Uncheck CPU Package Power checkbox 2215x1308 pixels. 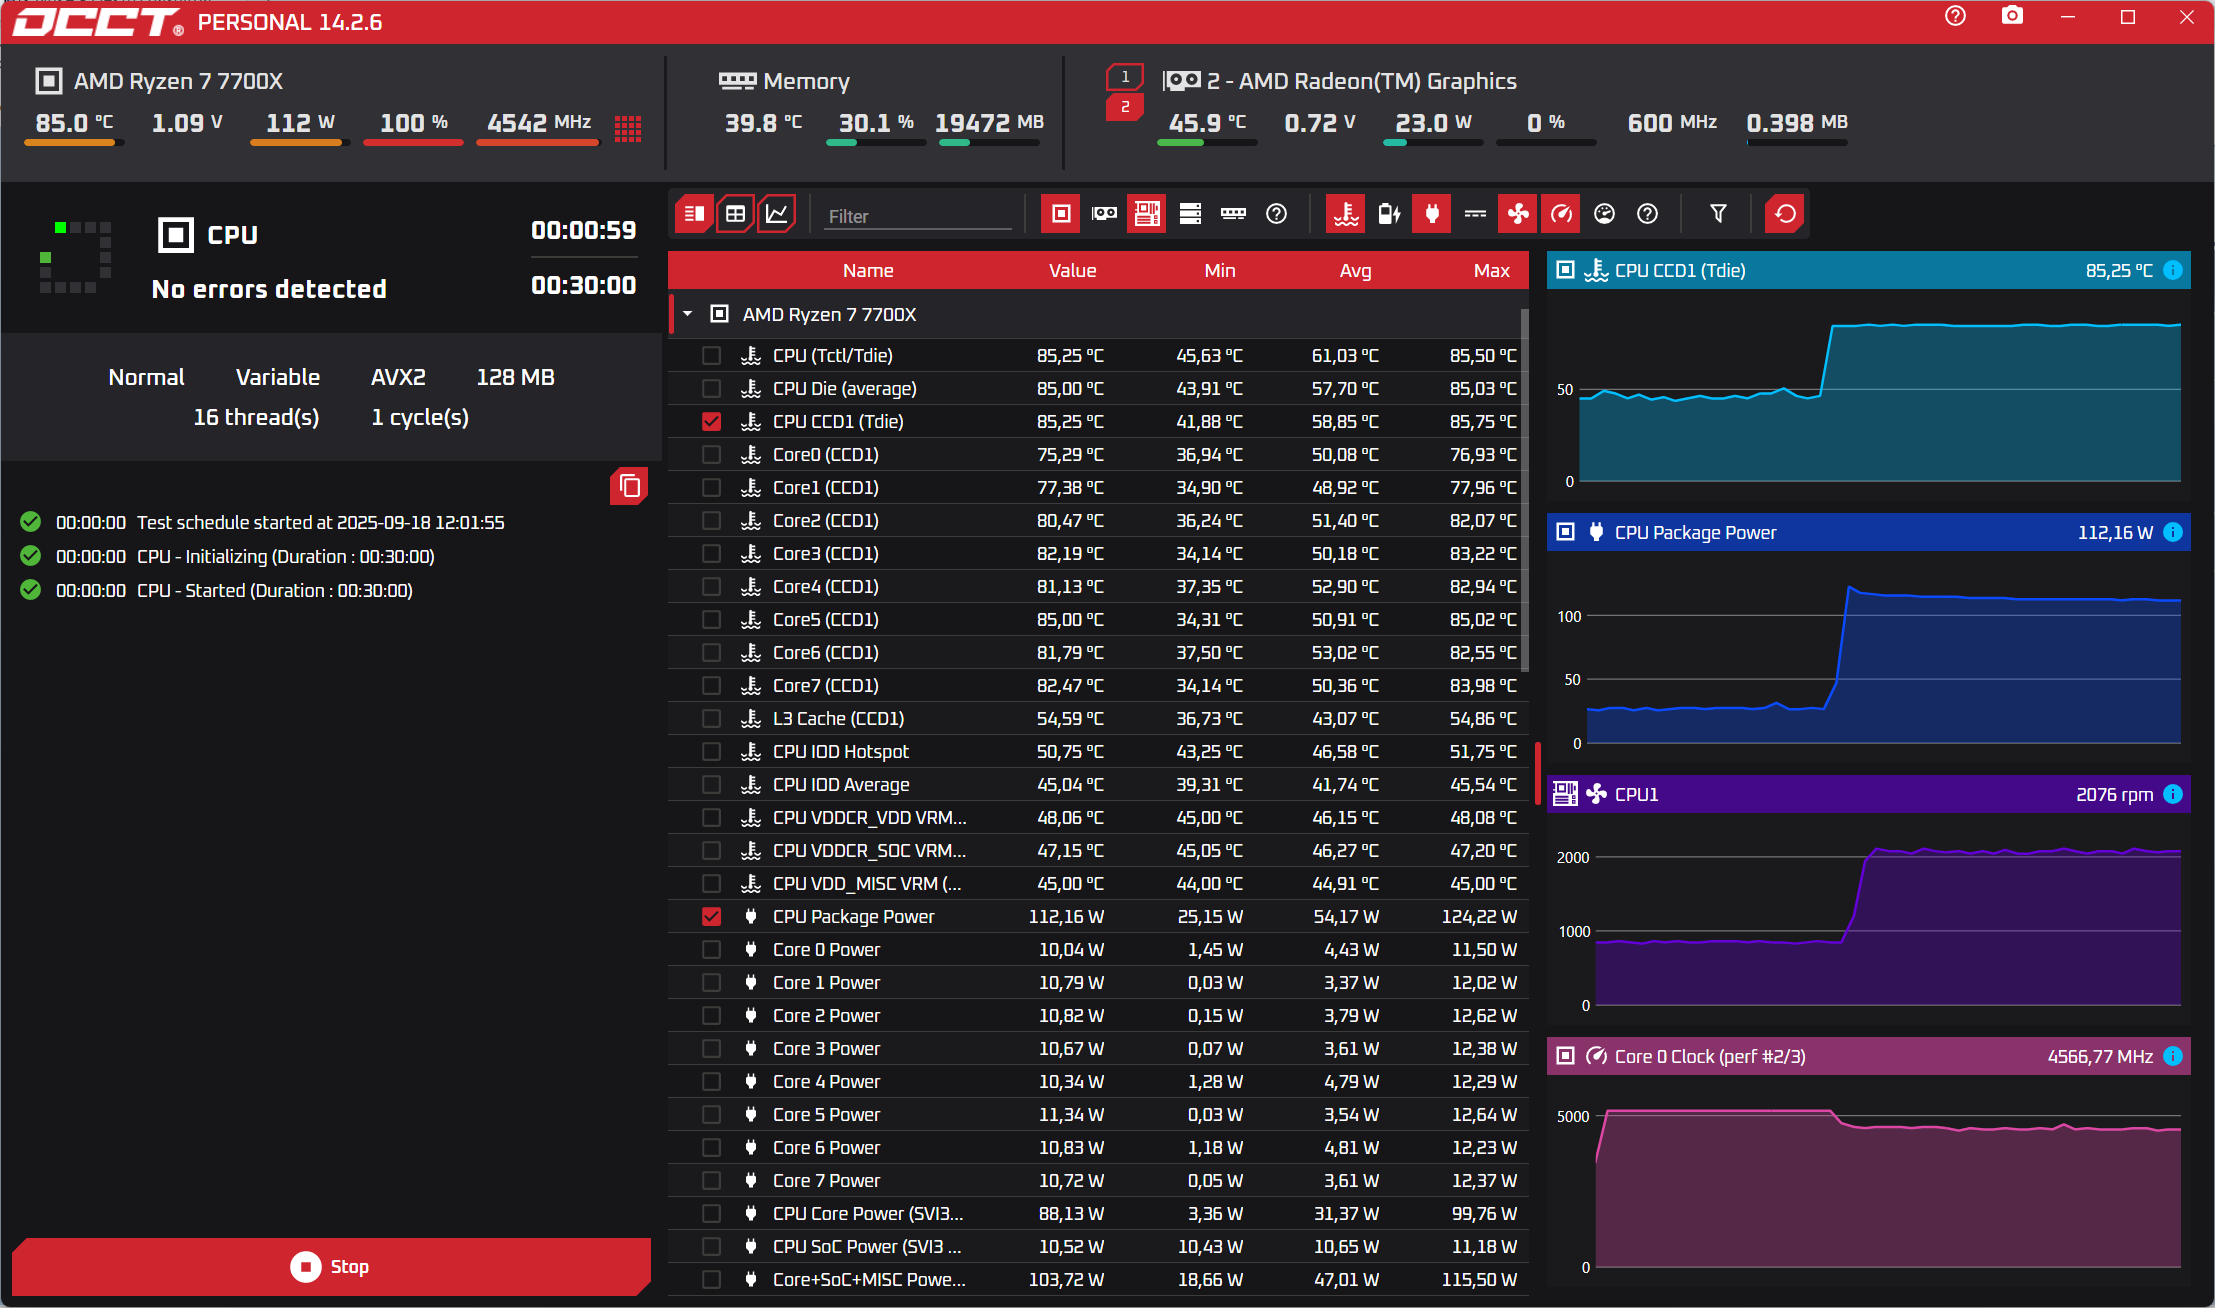(x=711, y=917)
